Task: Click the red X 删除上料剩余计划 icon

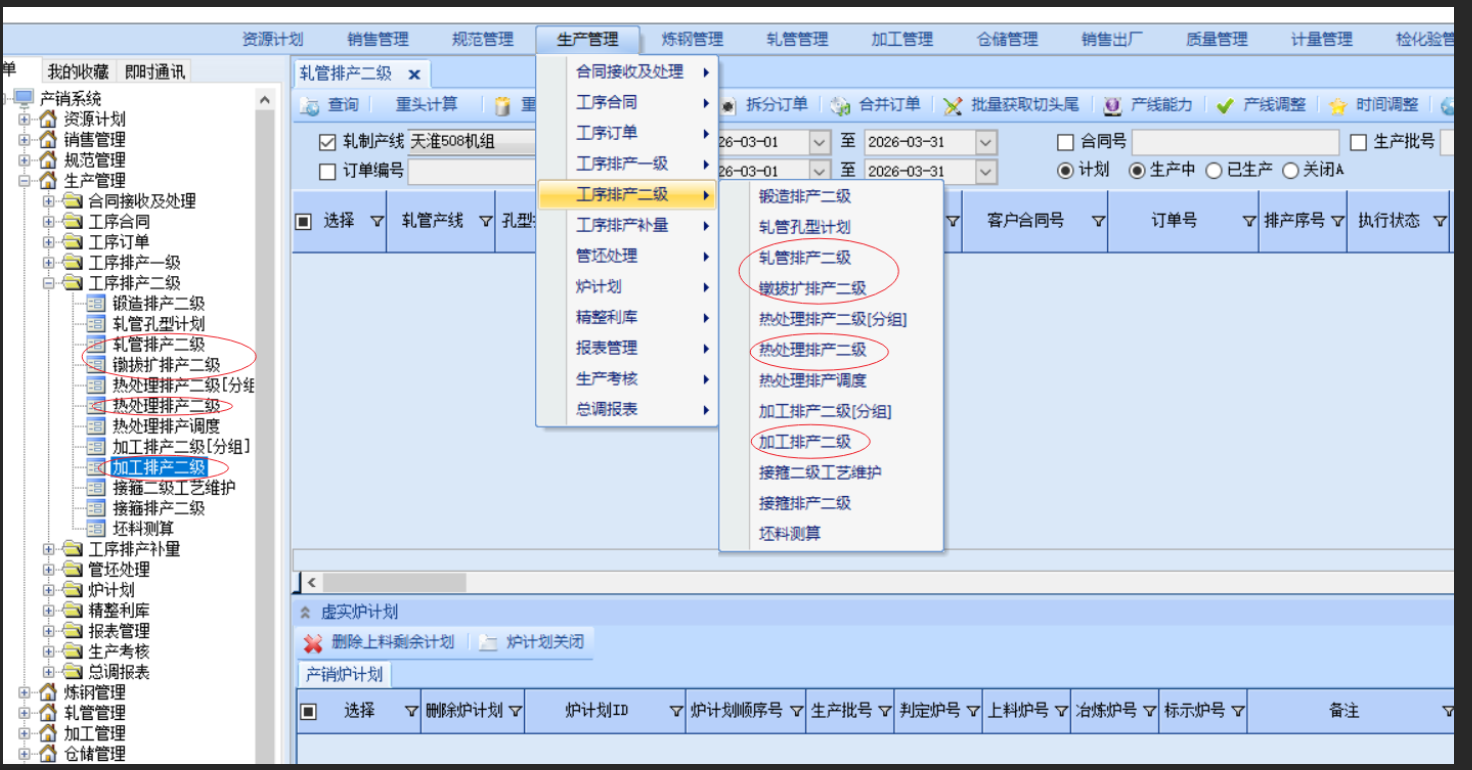Action: [x=313, y=643]
